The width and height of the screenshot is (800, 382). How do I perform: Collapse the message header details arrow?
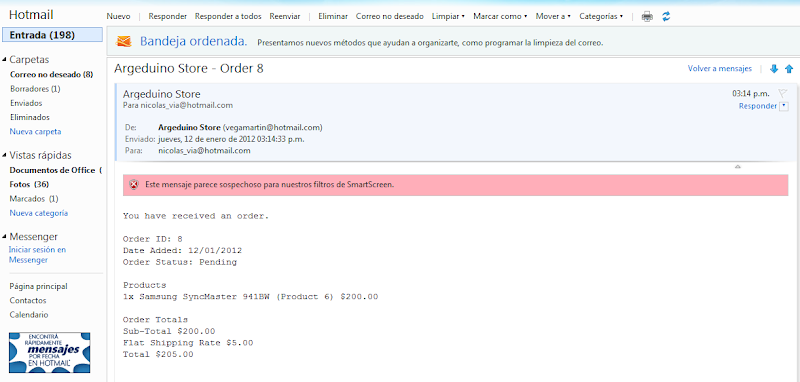coord(737,167)
